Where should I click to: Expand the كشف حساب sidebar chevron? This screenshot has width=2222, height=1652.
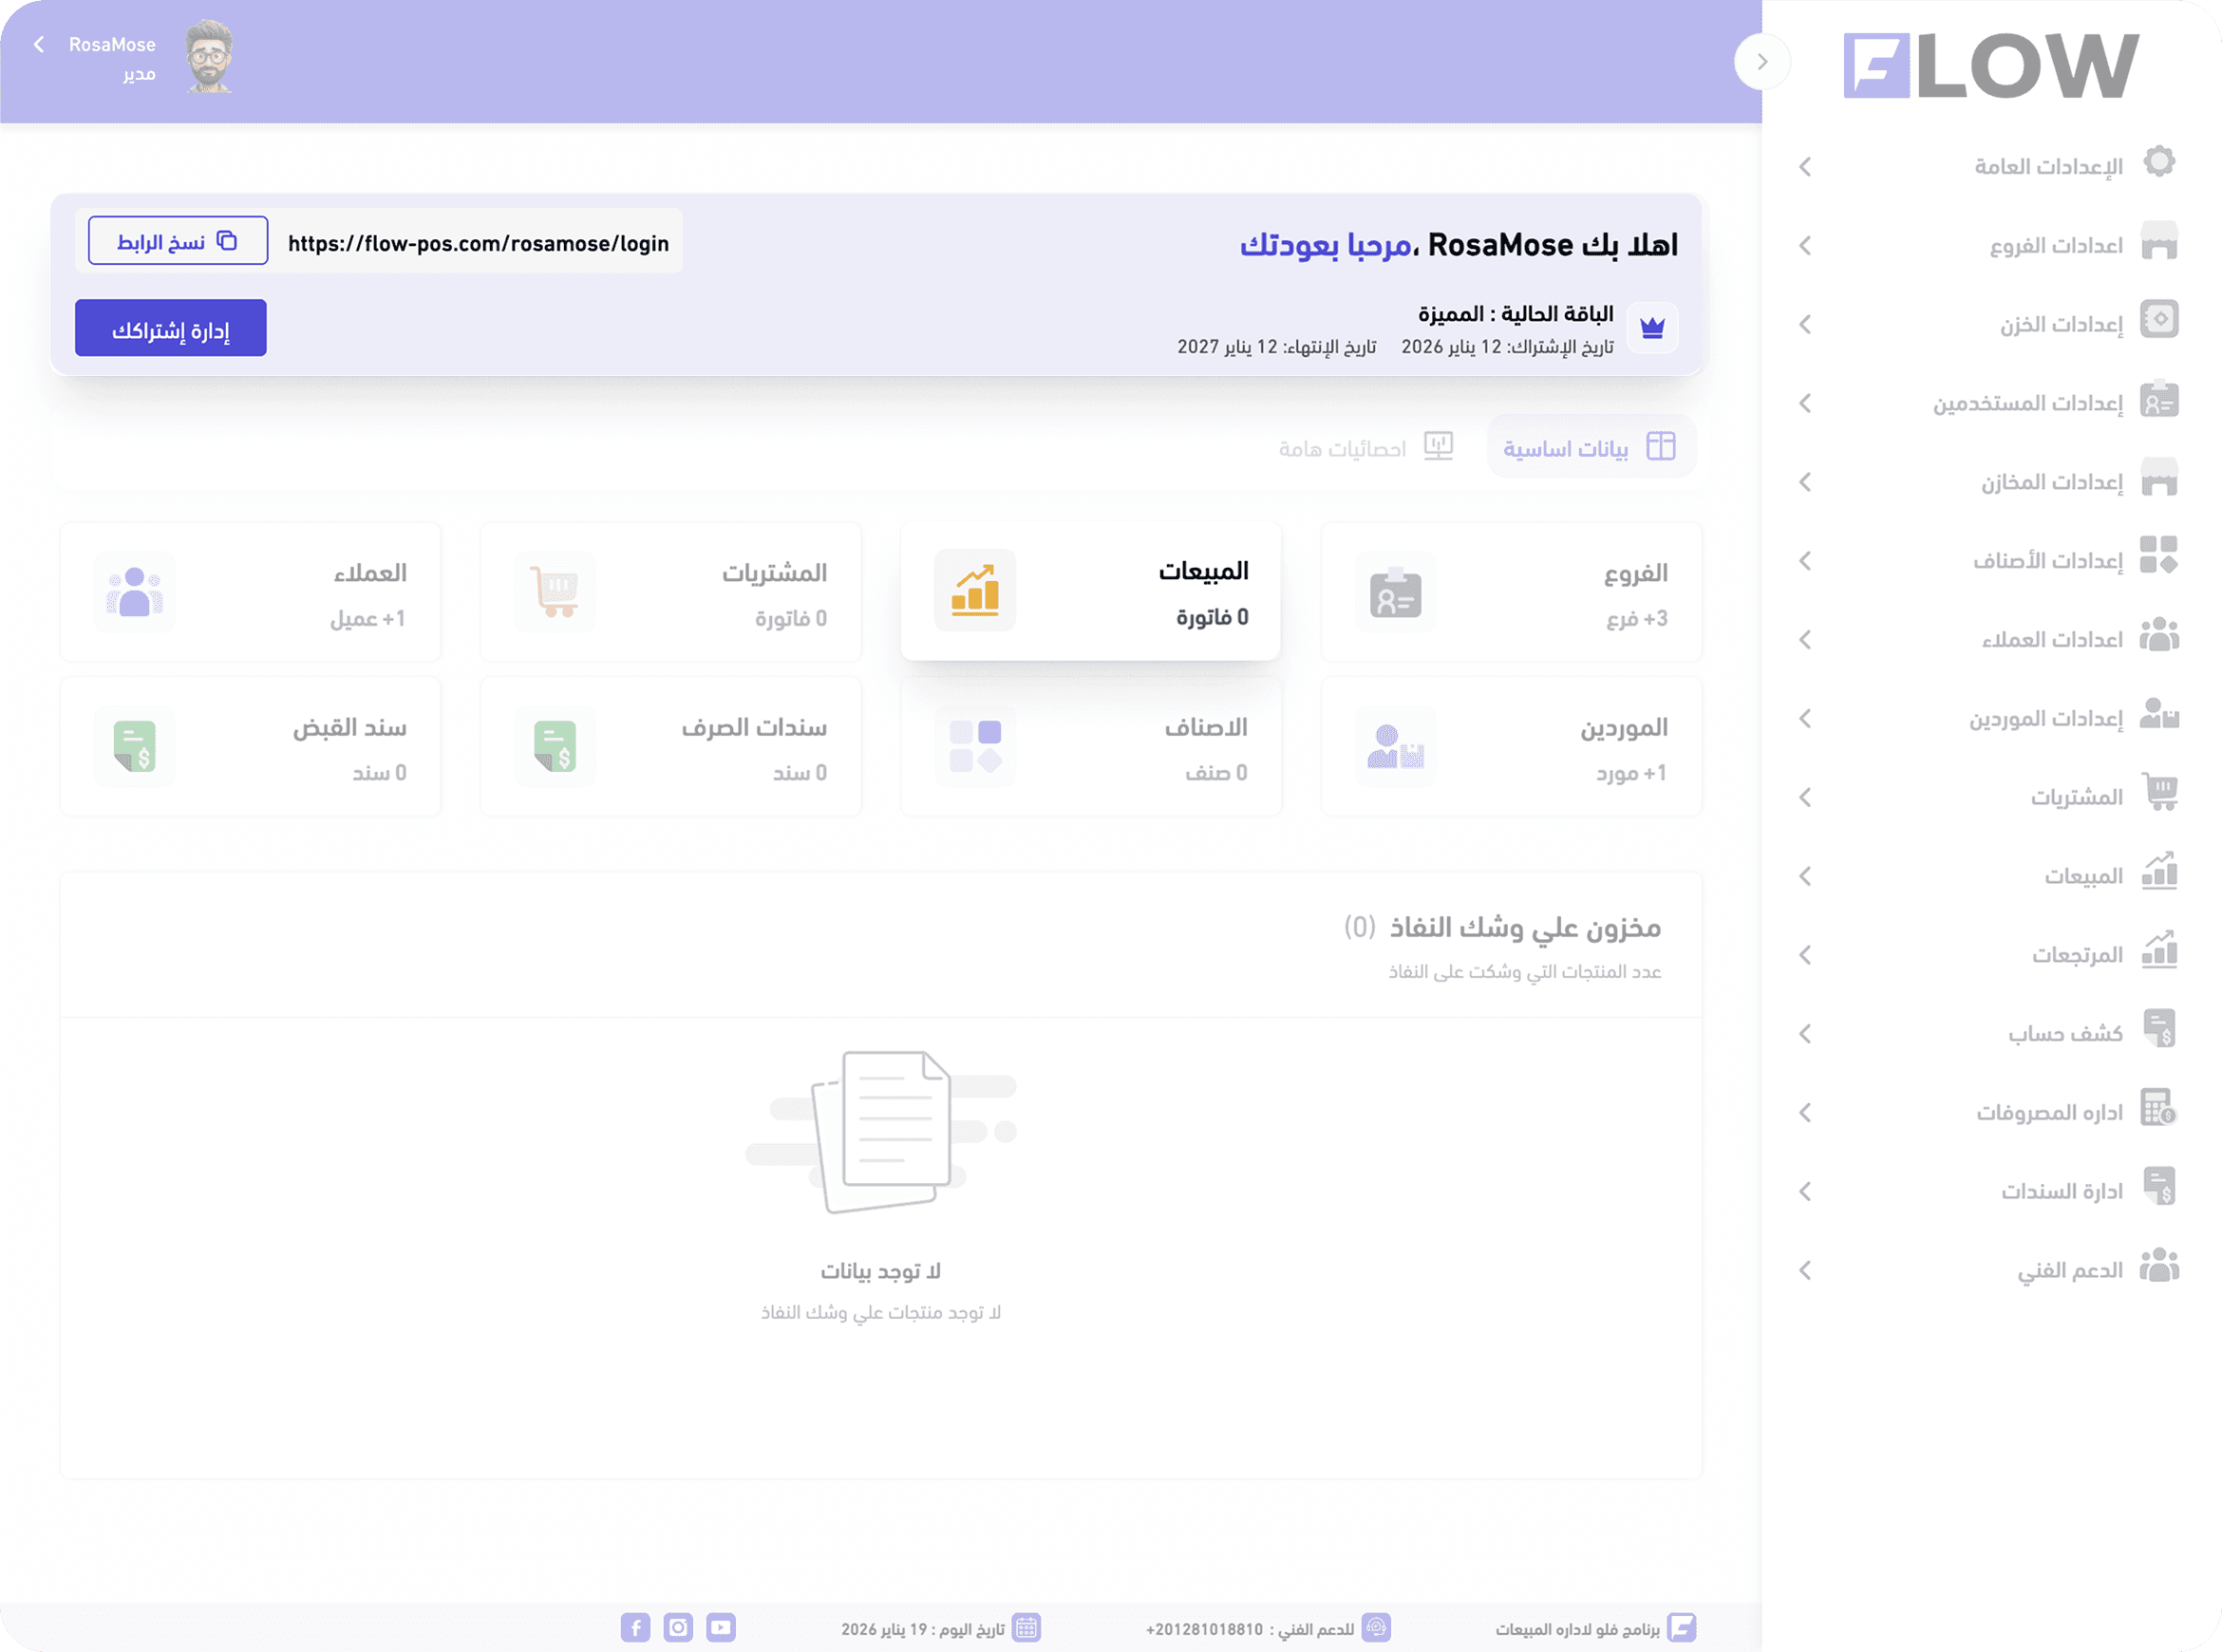1805,1034
